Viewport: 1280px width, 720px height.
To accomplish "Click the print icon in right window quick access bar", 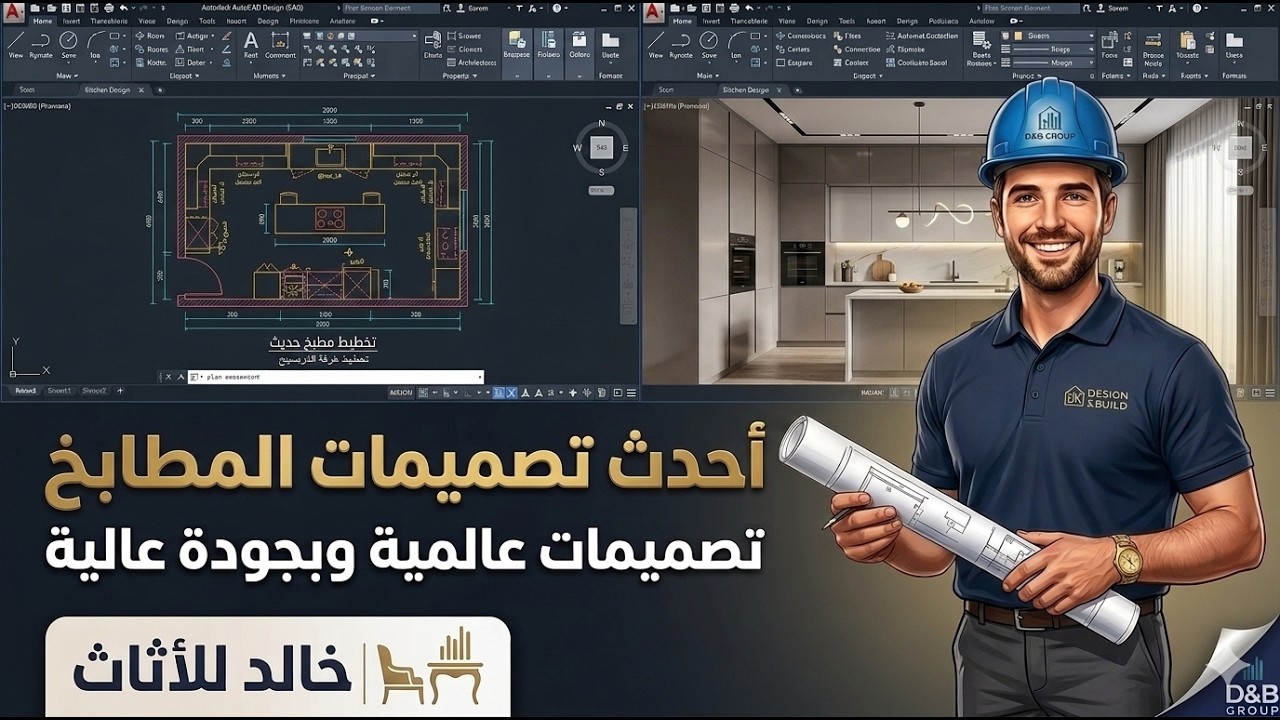I will 734,8.
